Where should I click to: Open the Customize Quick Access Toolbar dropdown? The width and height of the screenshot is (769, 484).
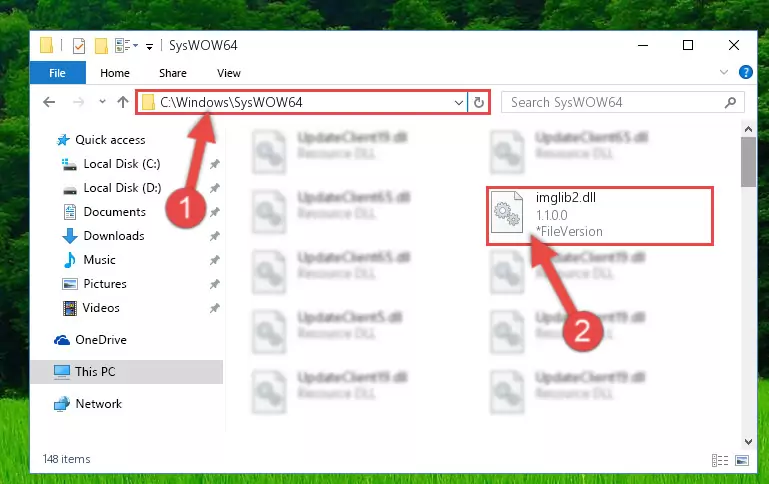(149, 46)
